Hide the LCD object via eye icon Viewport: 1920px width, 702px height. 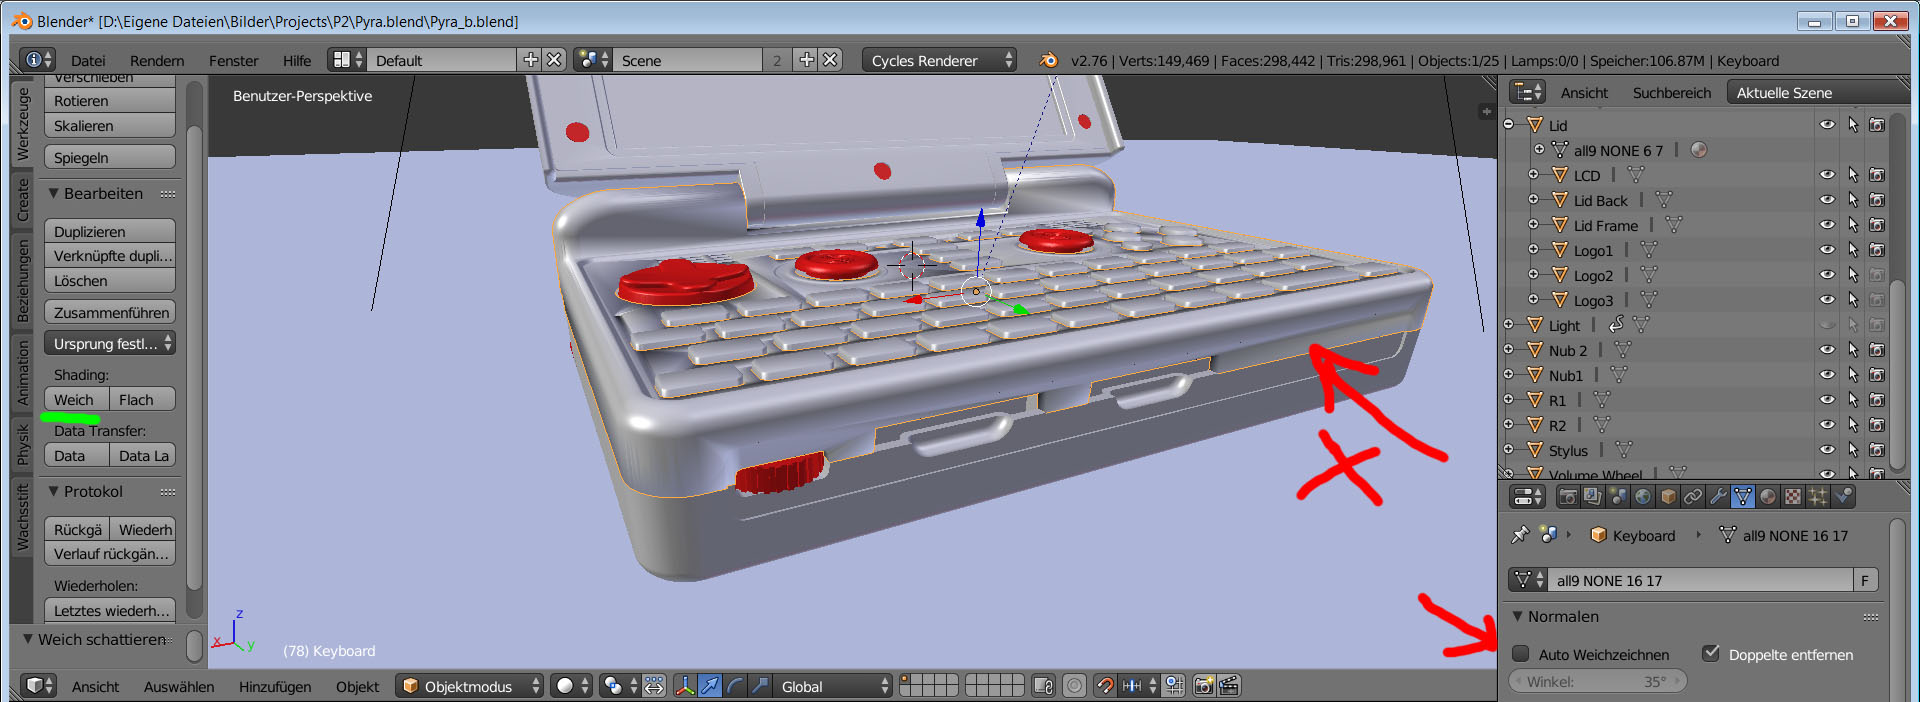point(1827,175)
